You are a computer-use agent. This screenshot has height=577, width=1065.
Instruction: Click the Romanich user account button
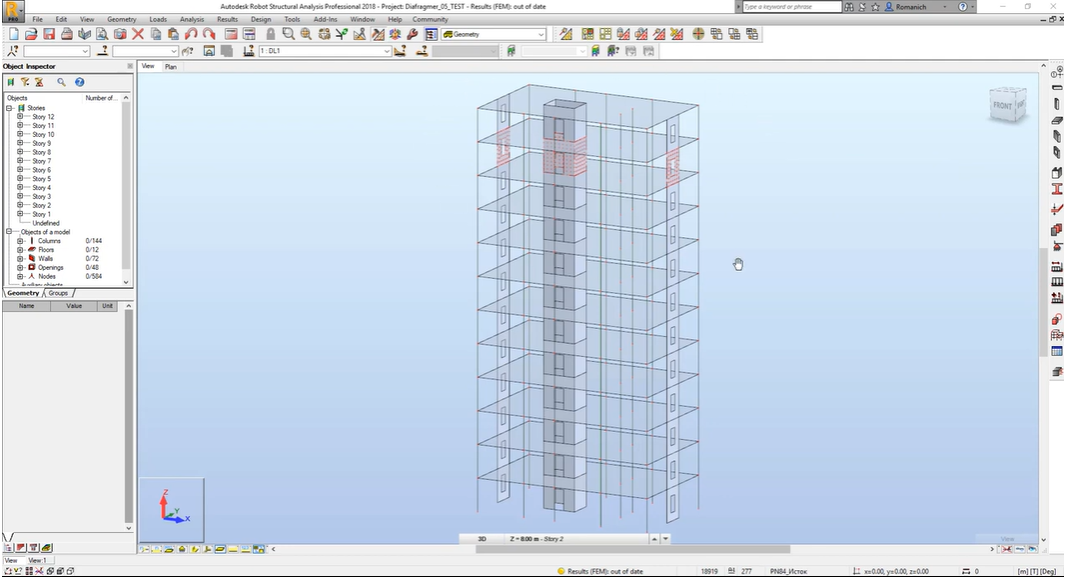pos(911,7)
